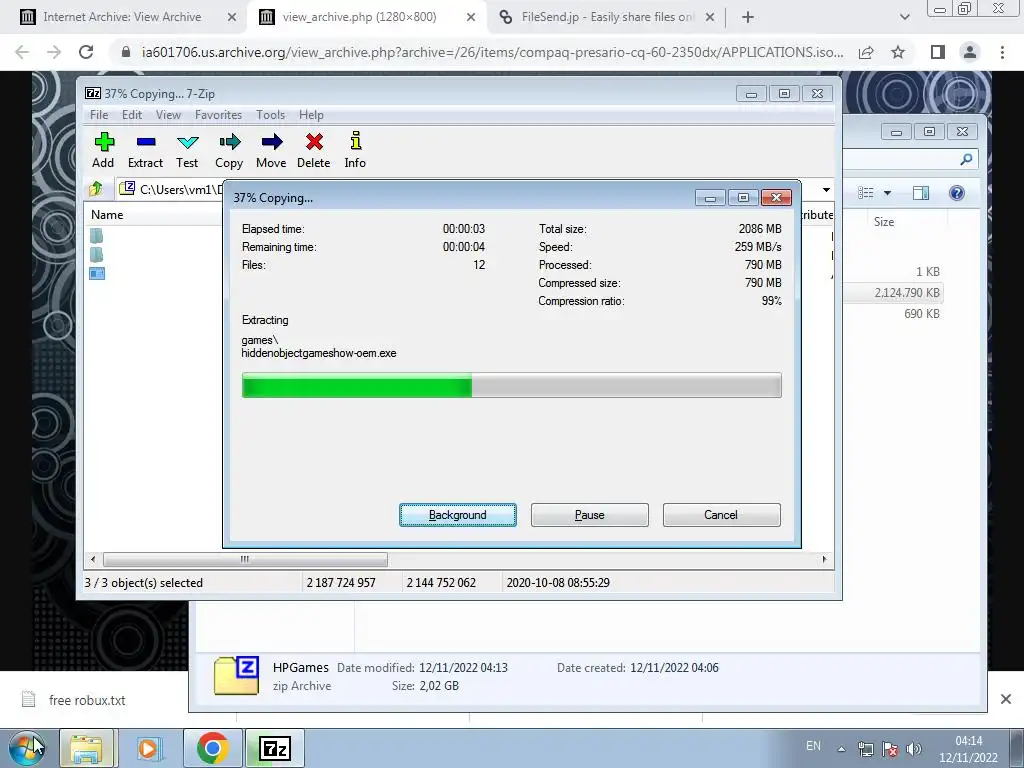Click the up-folder arrow icon in 7-Zip
The height and width of the screenshot is (768, 1024).
(96, 189)
